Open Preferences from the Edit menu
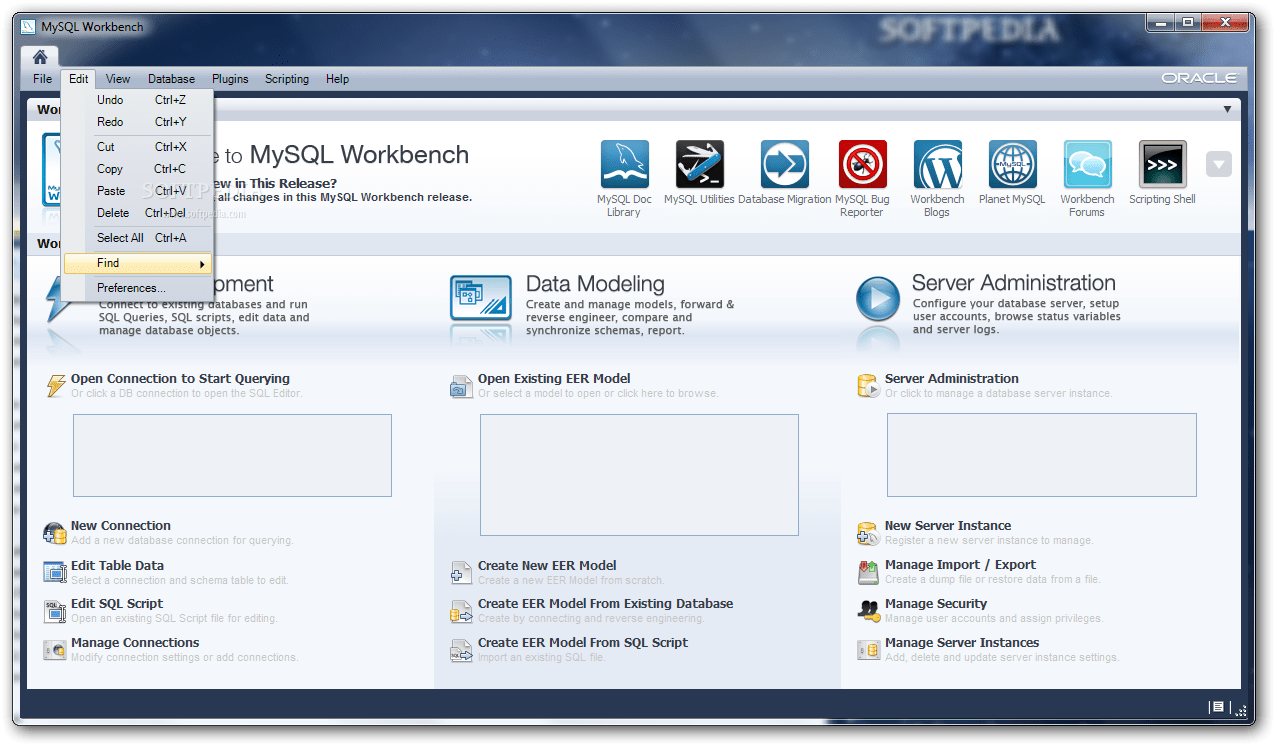Viewport: 1276px width, 746px height. pyautogui.click(x=138, y=288)
